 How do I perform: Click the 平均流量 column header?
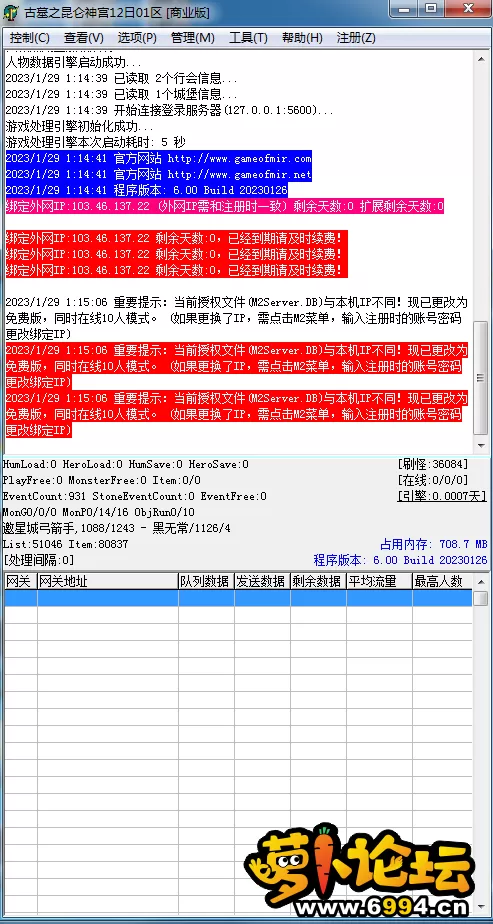point(379,581)
